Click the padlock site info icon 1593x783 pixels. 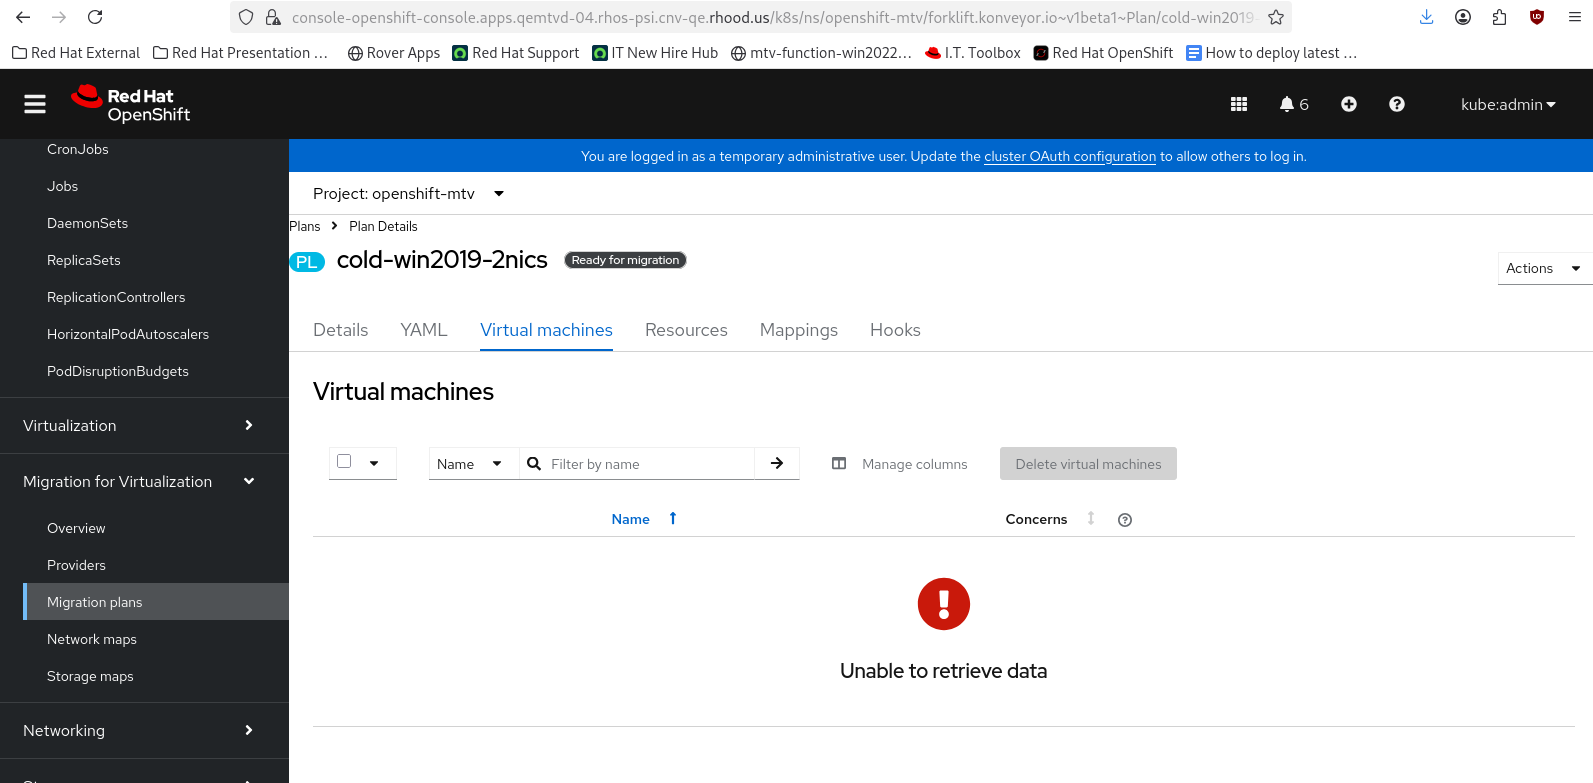click(x=272, y=17)
